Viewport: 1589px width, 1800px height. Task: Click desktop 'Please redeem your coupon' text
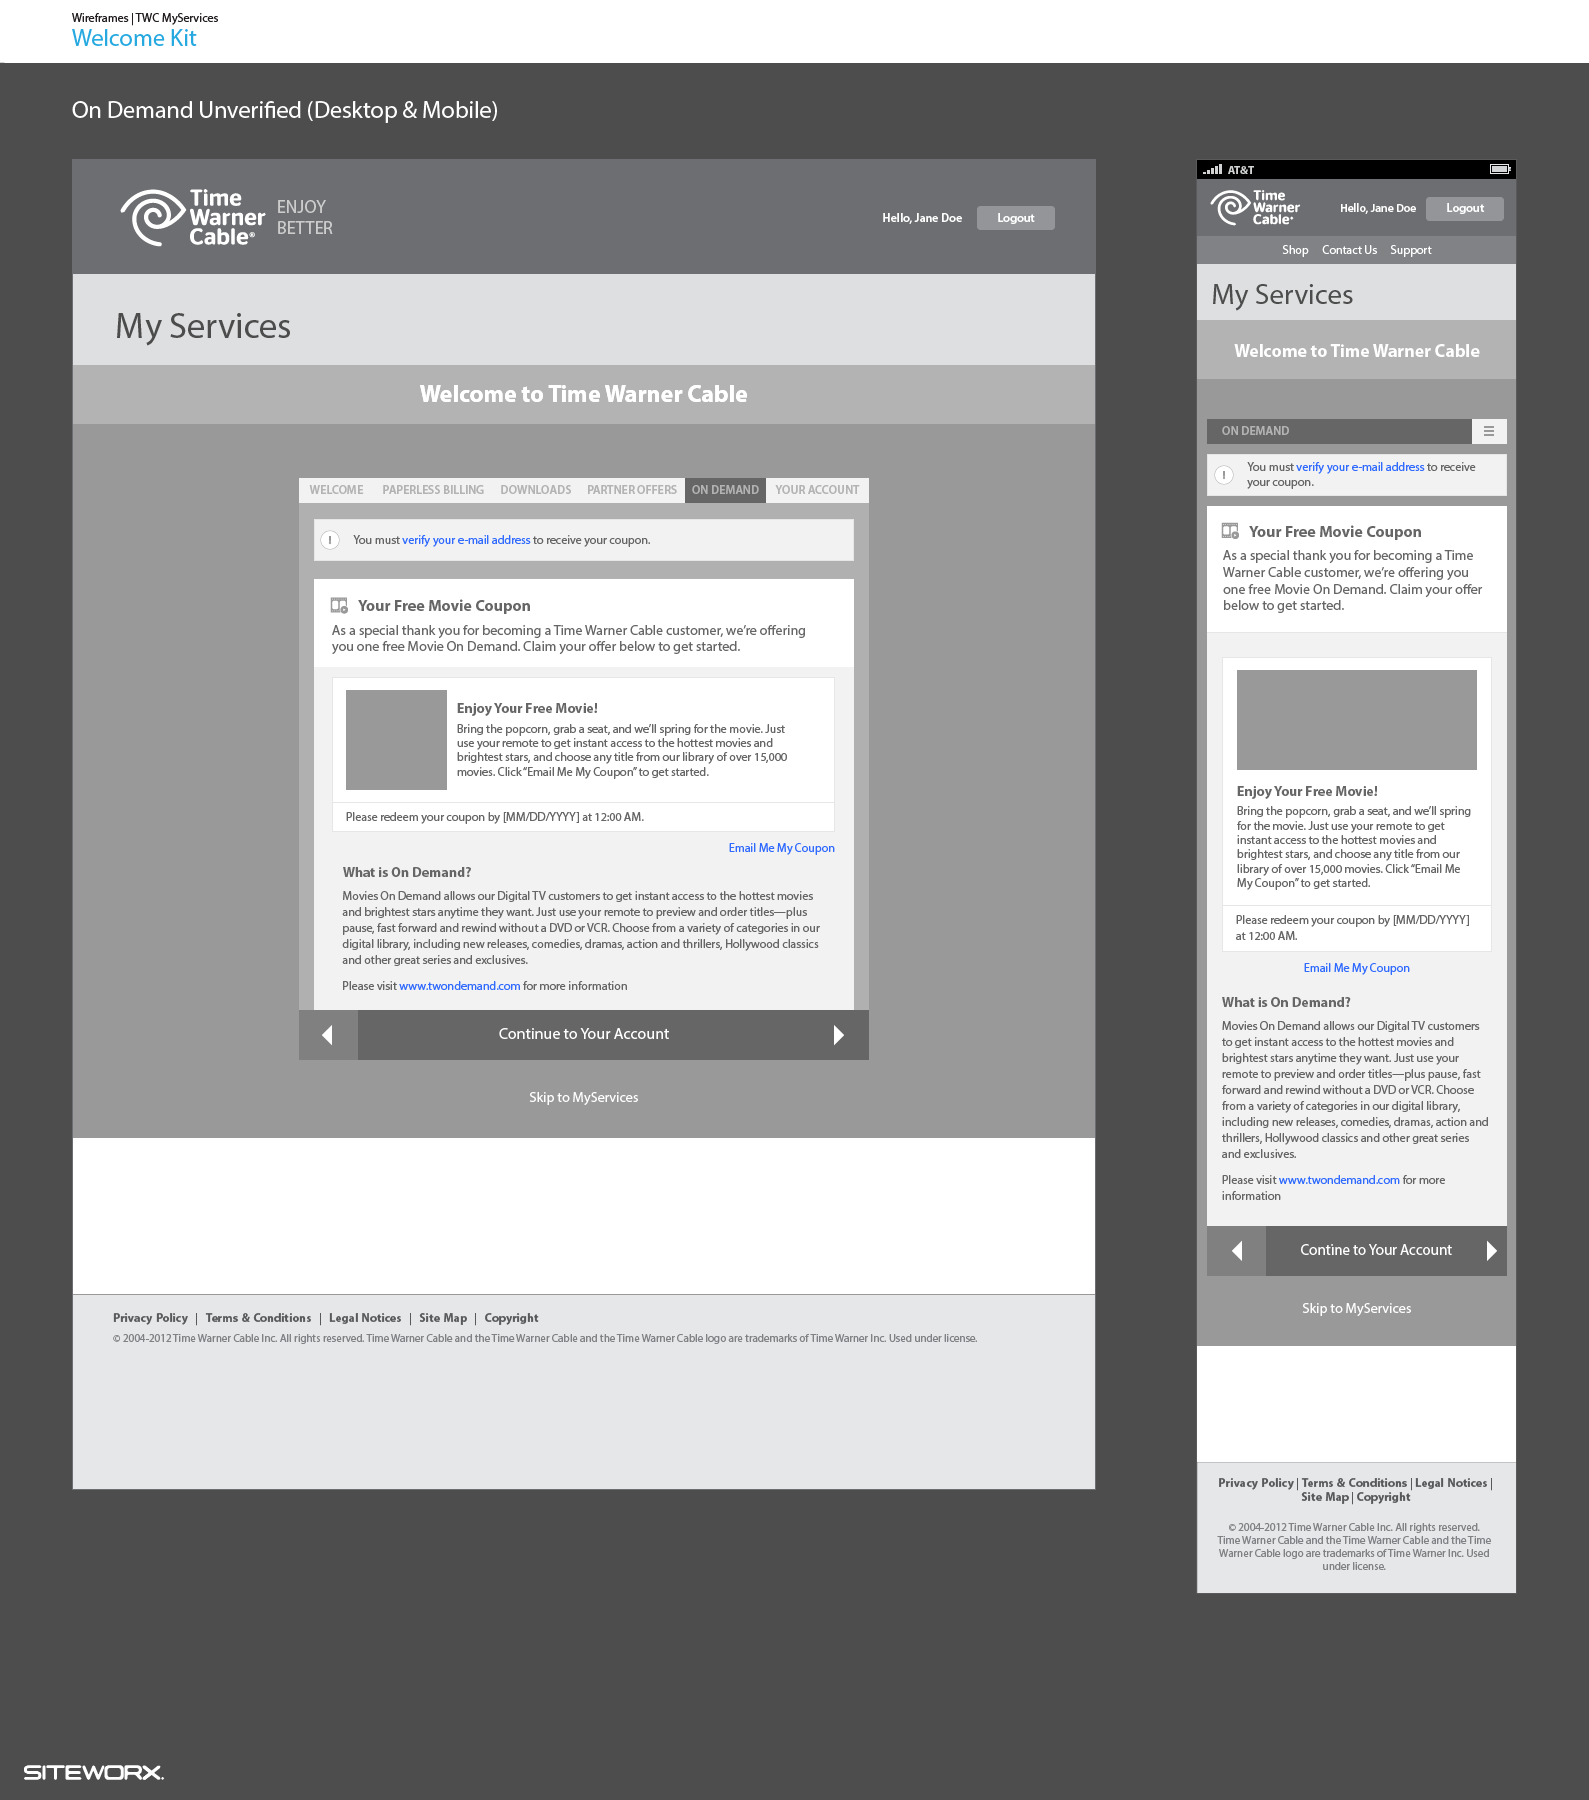click(495, 817)
